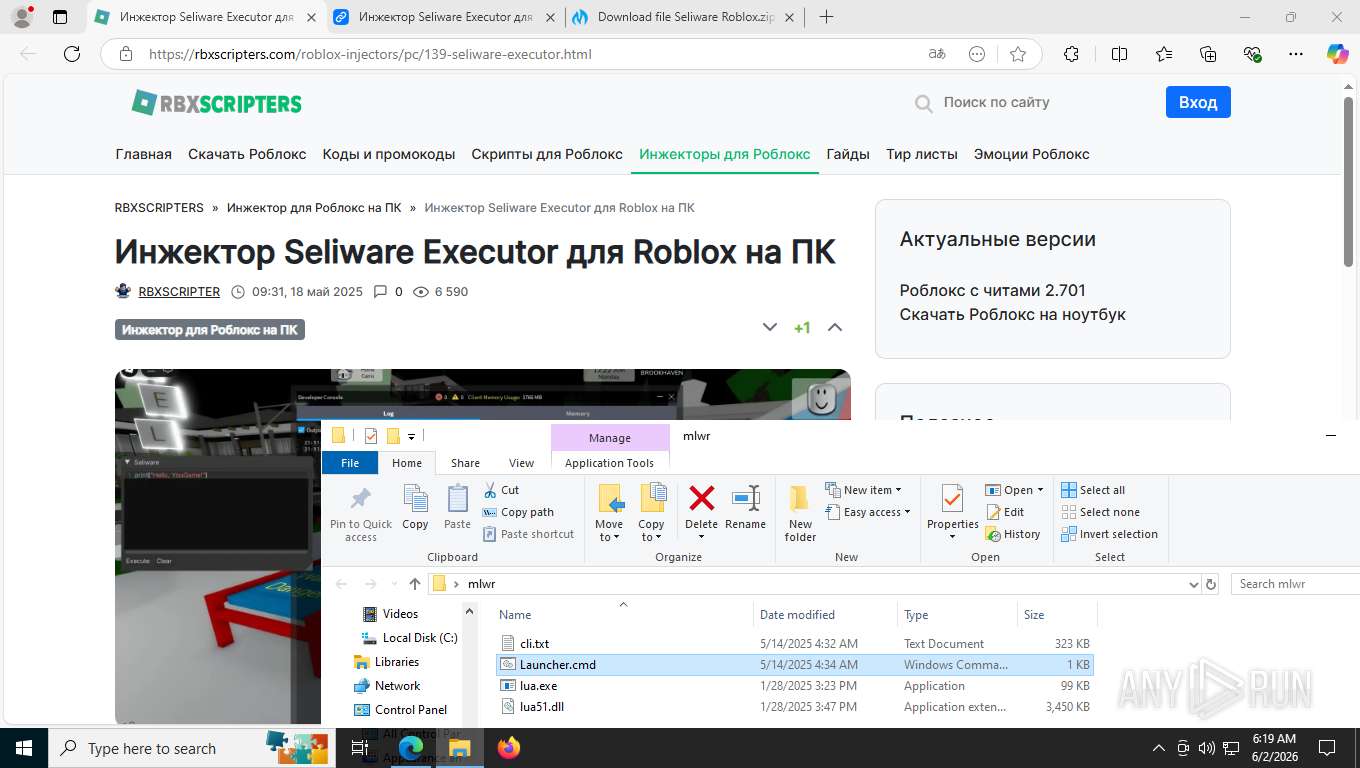The height and width of the screenshot is (768, 1360).
Task: Open the Гайды menu item
Action: coord(848,154)
